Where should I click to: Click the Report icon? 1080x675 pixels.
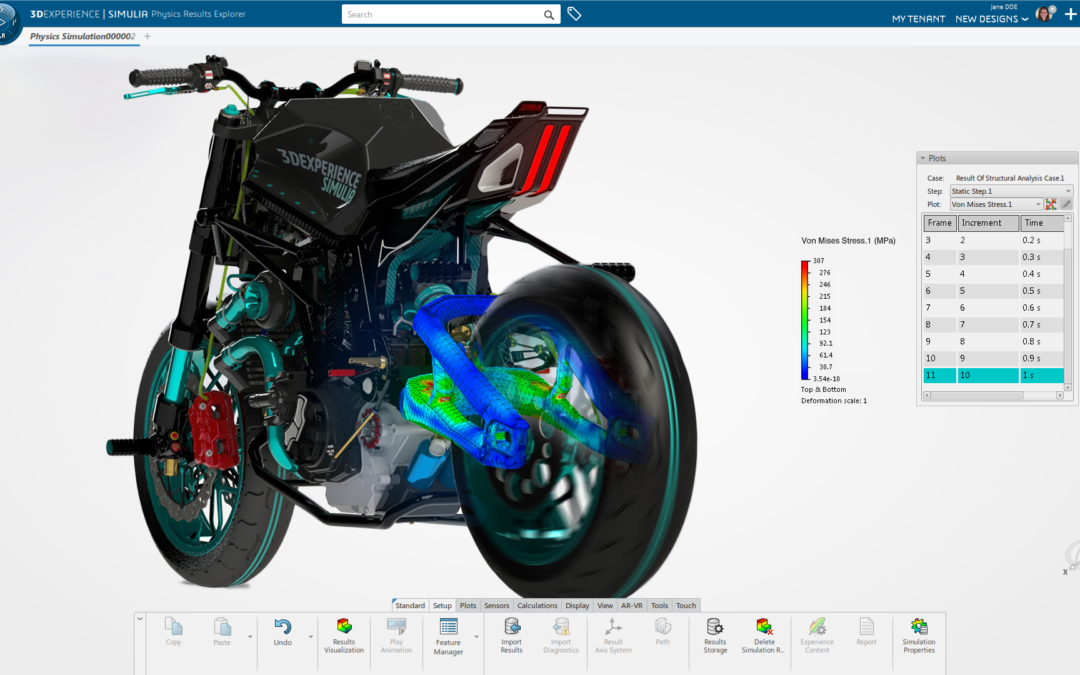pyautogui.click(x=866, y=626)
